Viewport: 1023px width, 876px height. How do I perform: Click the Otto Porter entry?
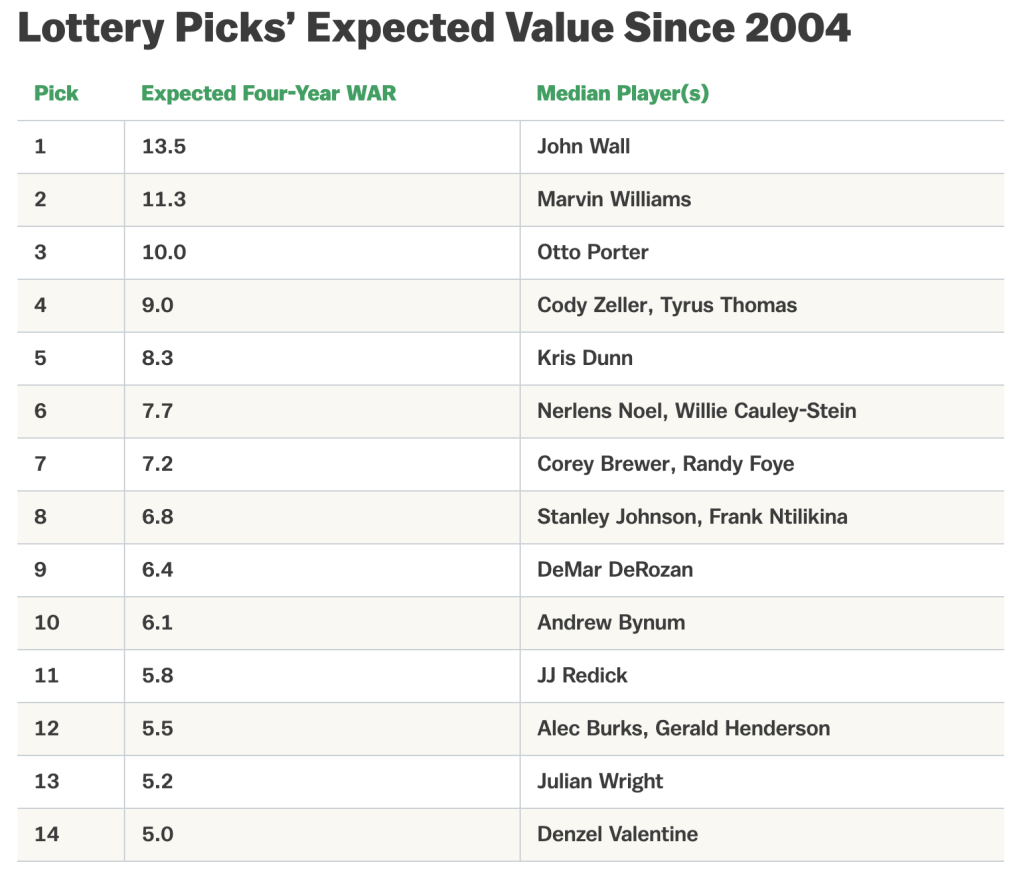(x=592, y=252)
